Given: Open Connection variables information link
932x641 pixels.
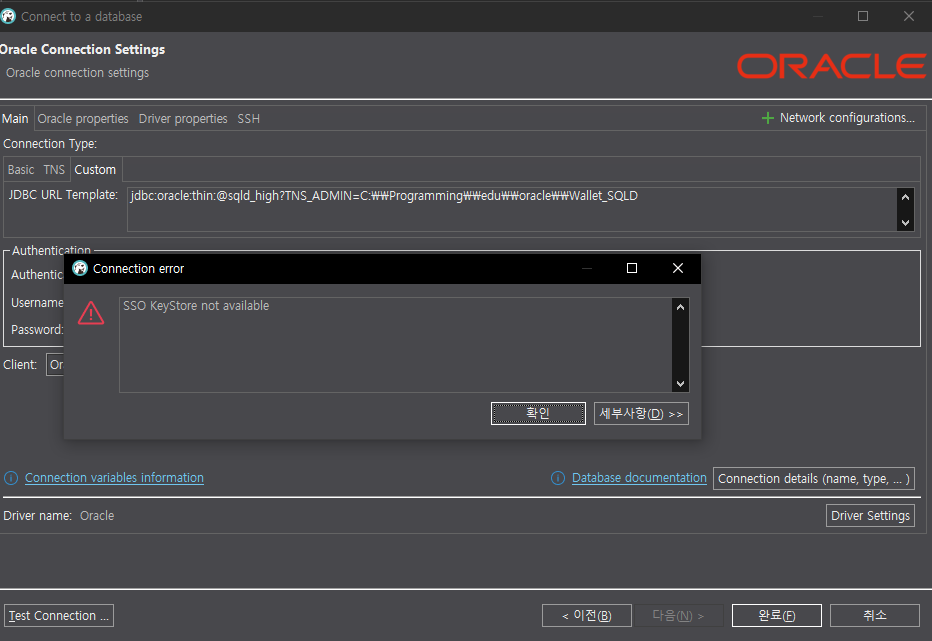Looking at the screenshot, I should click(114, 478).
